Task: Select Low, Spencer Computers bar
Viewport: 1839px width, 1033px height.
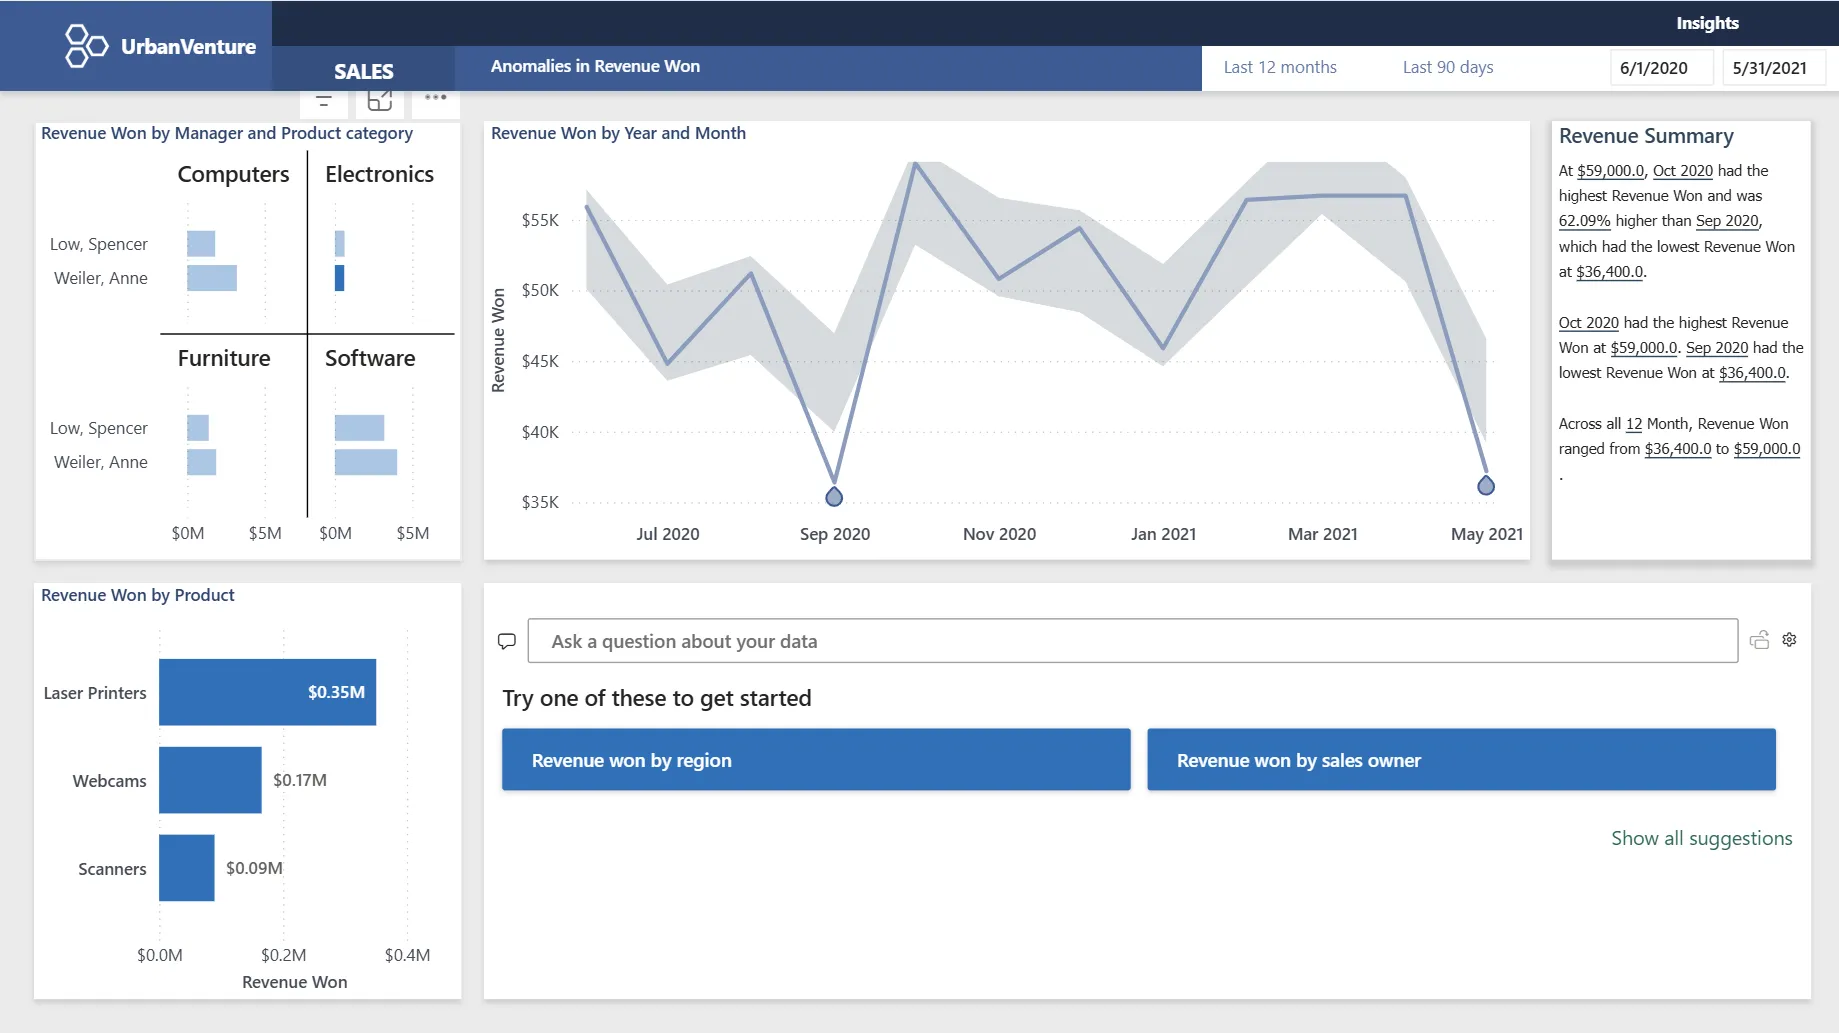Action: point(201,244)
